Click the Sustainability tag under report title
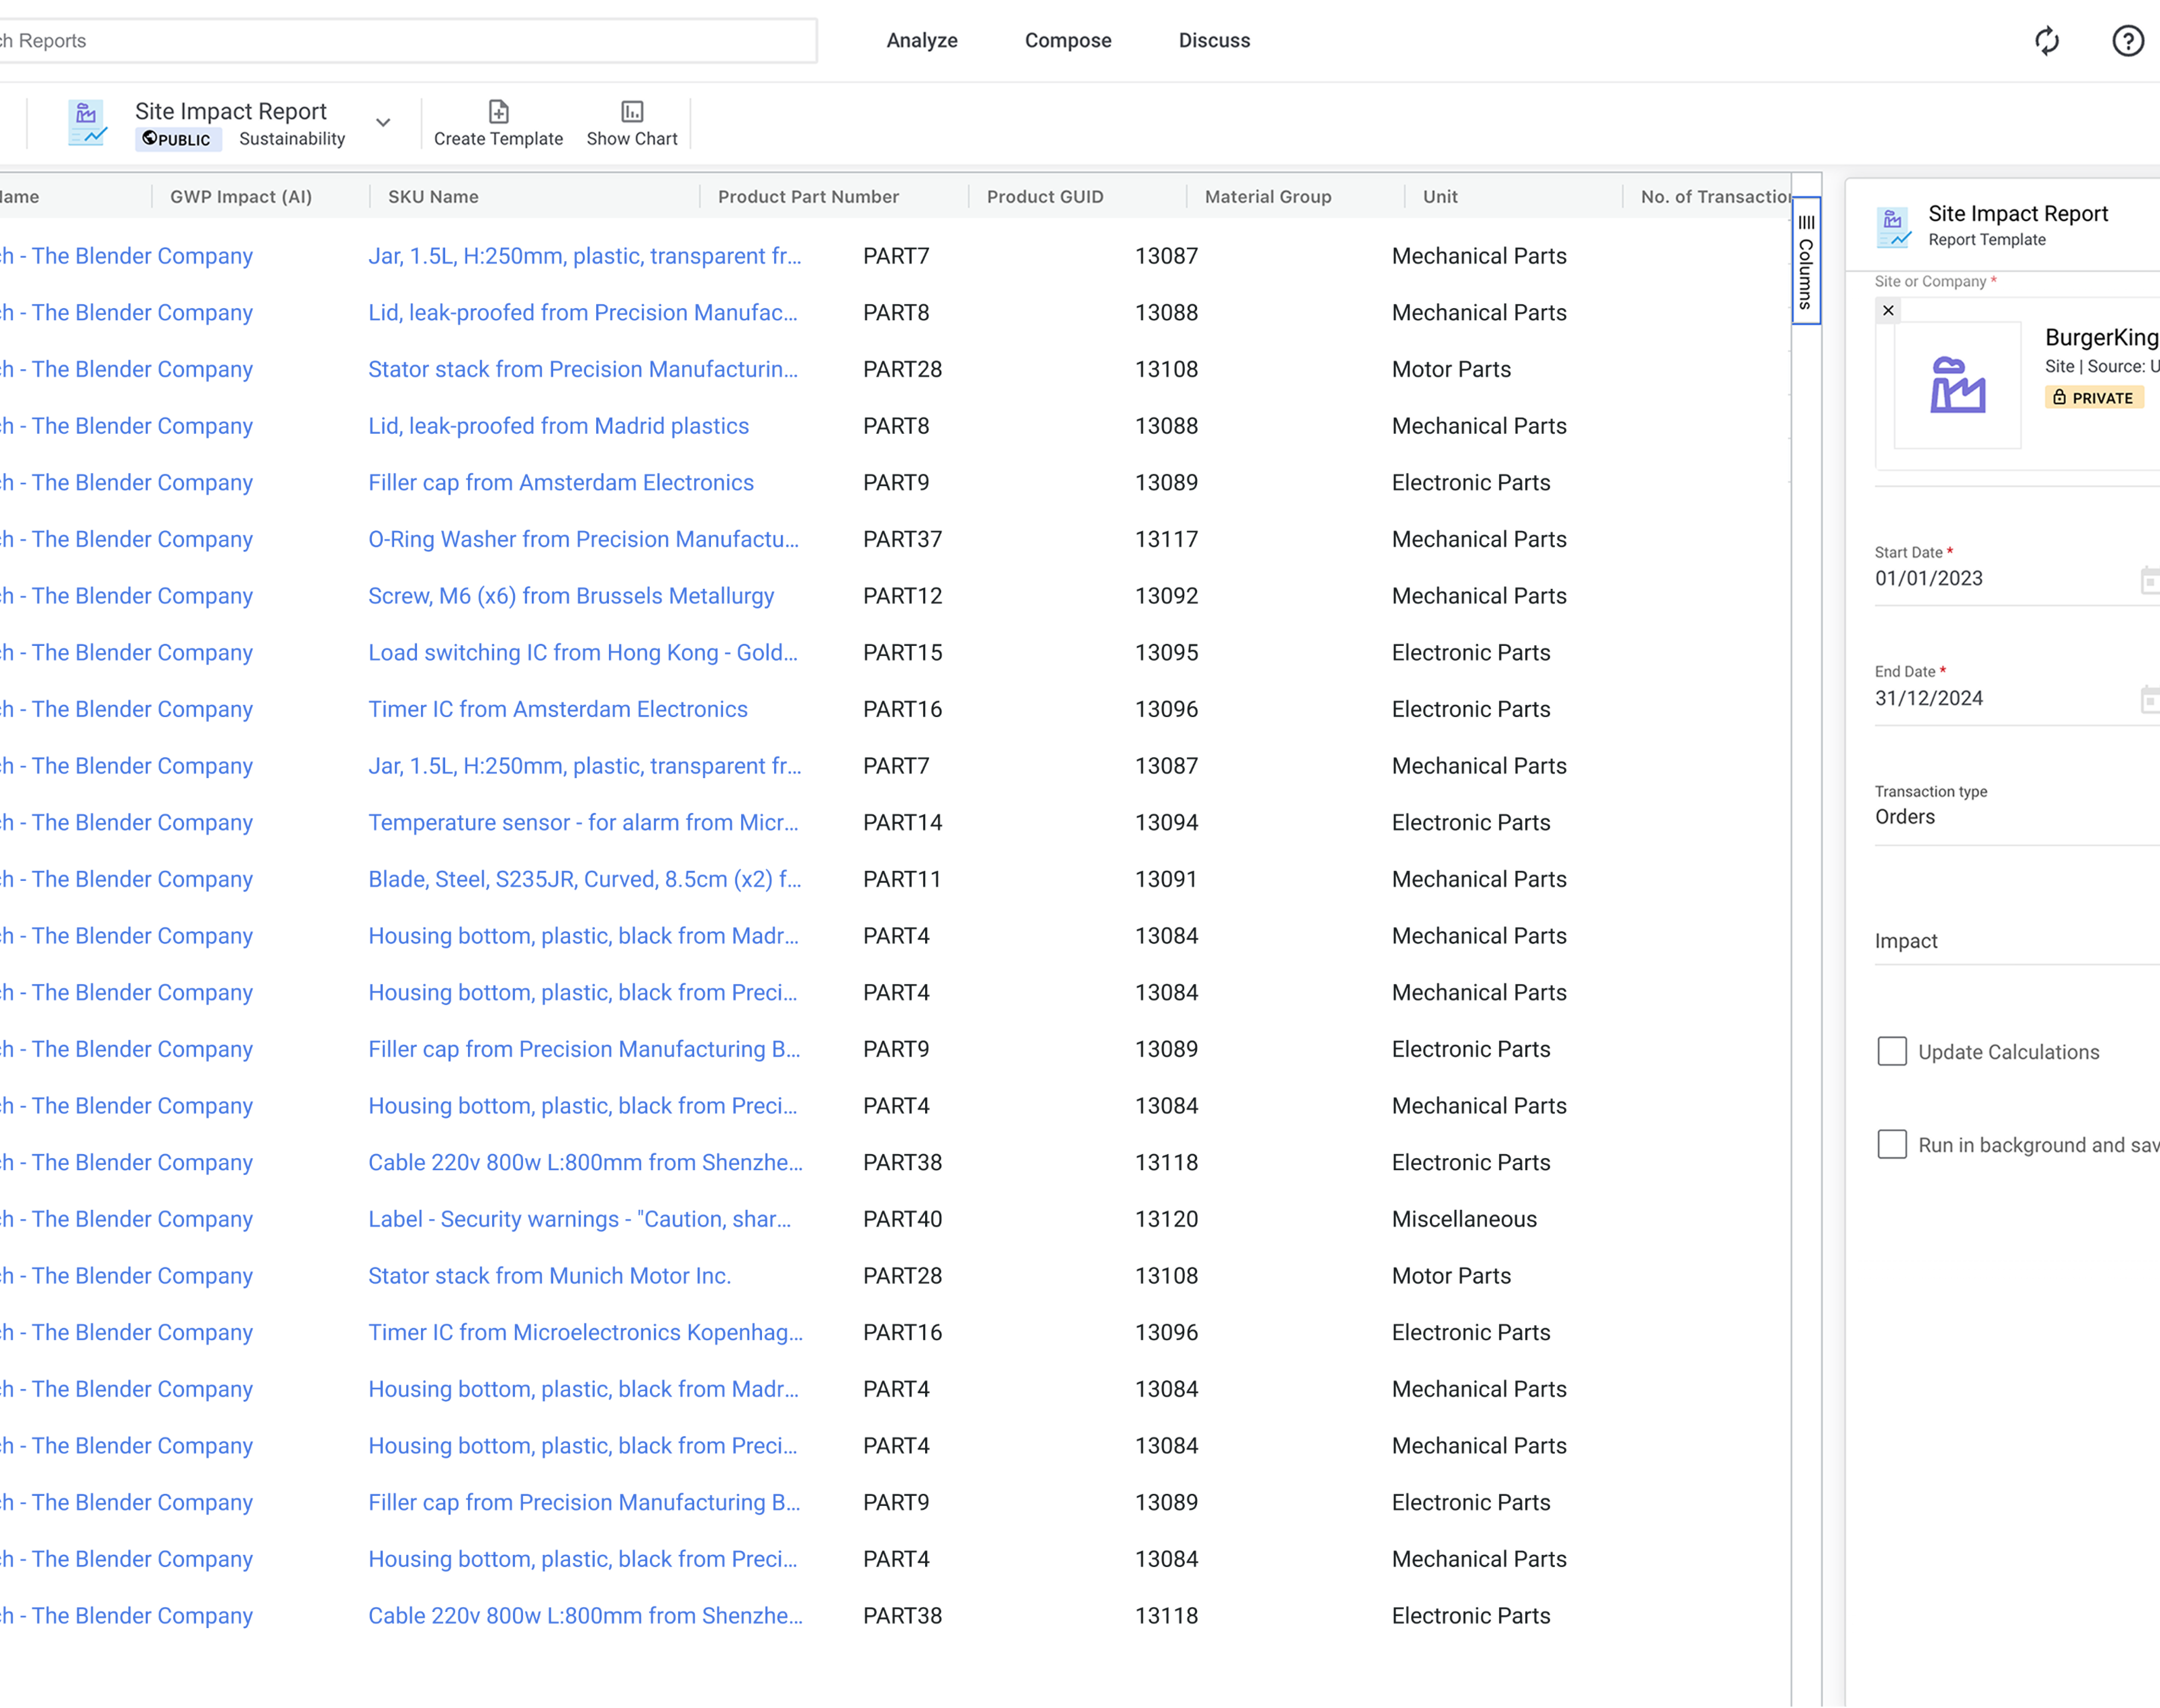 coord(292,139)
